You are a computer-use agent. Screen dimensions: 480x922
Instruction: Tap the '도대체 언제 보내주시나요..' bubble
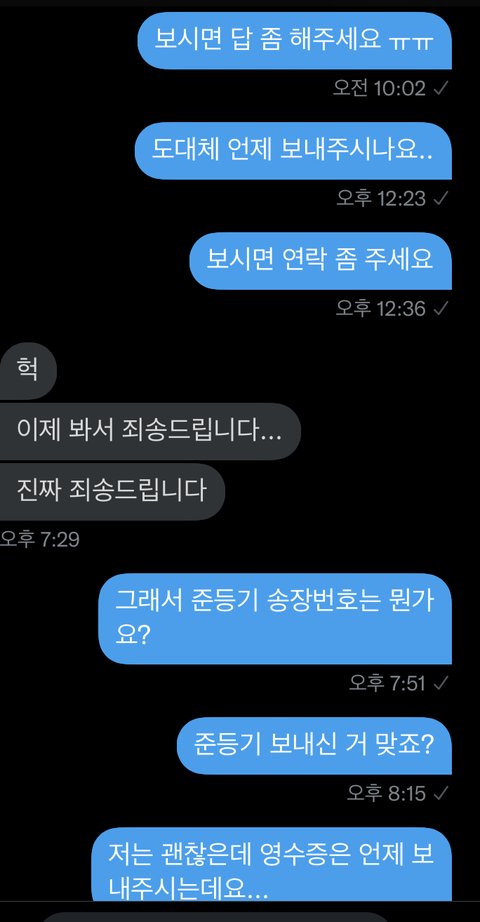(294, 151)
